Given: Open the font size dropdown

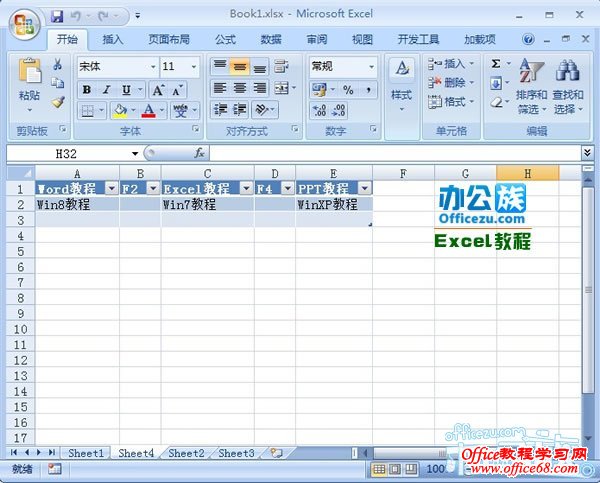Looking at the screenshot, I should [x=194, y=67].
